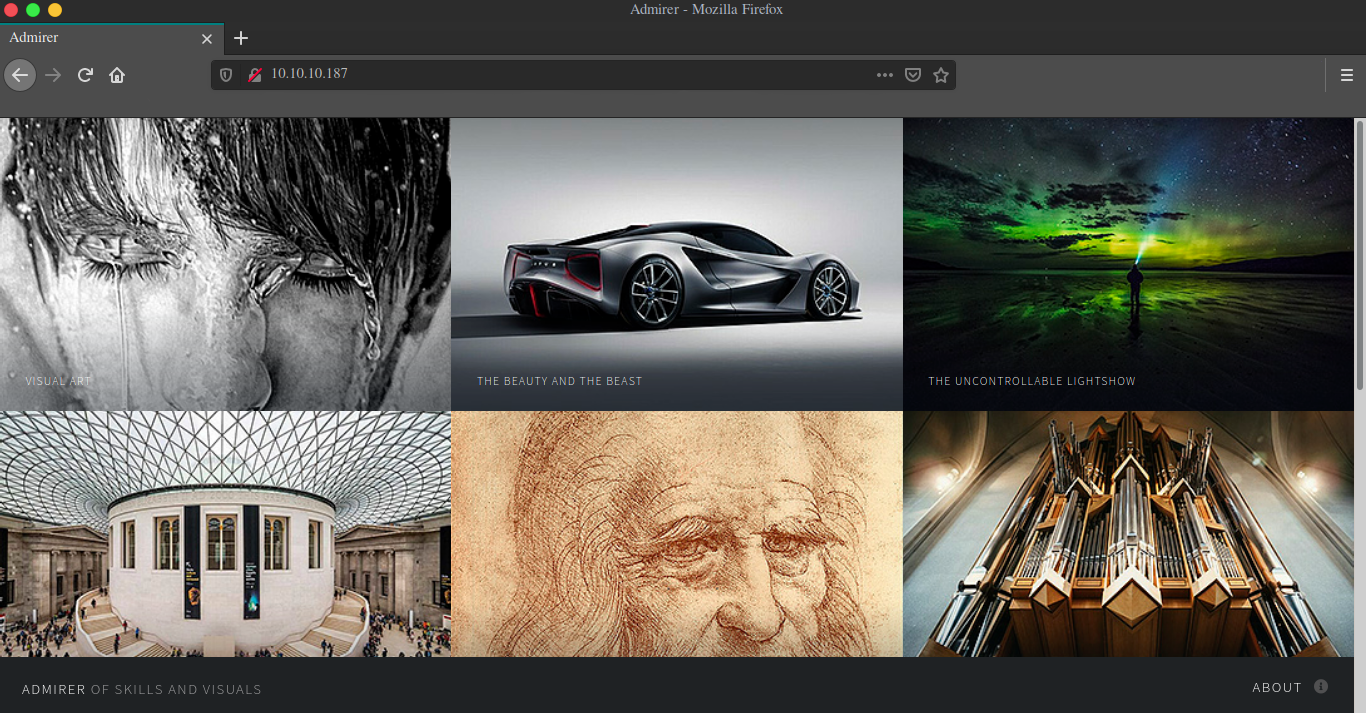Show tracking protection shield info

226,75
